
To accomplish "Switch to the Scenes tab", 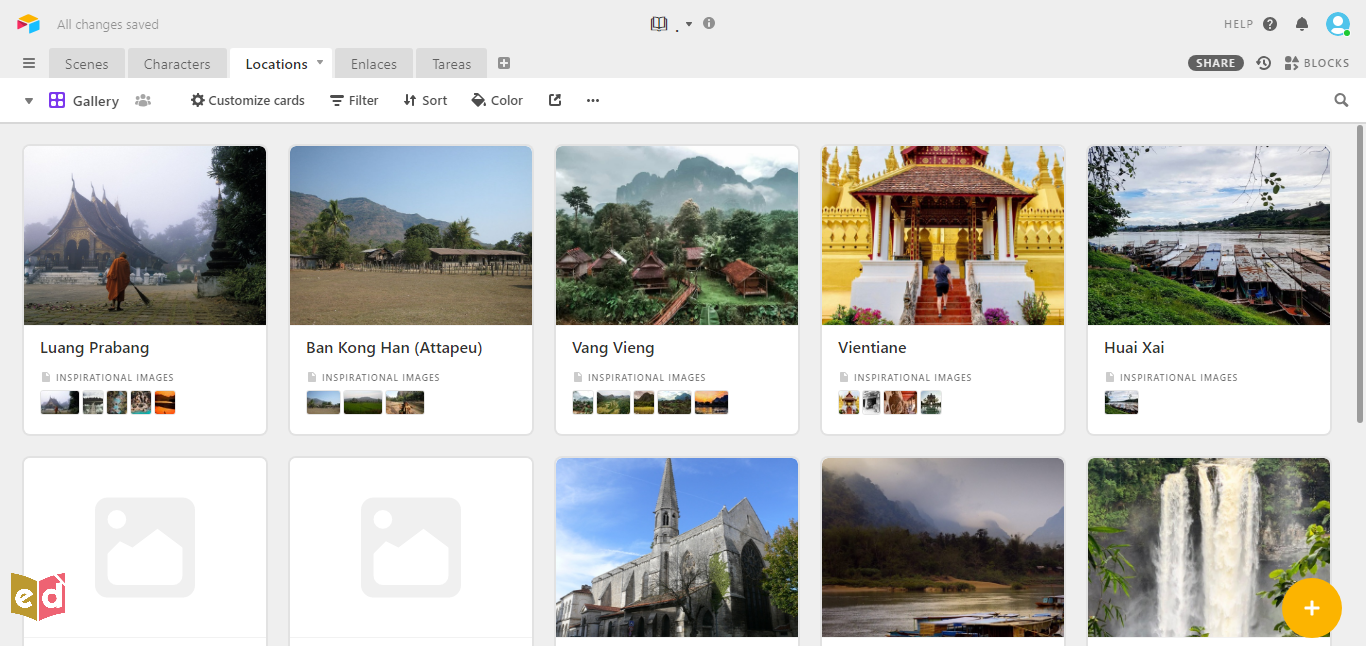I will 86,64.
